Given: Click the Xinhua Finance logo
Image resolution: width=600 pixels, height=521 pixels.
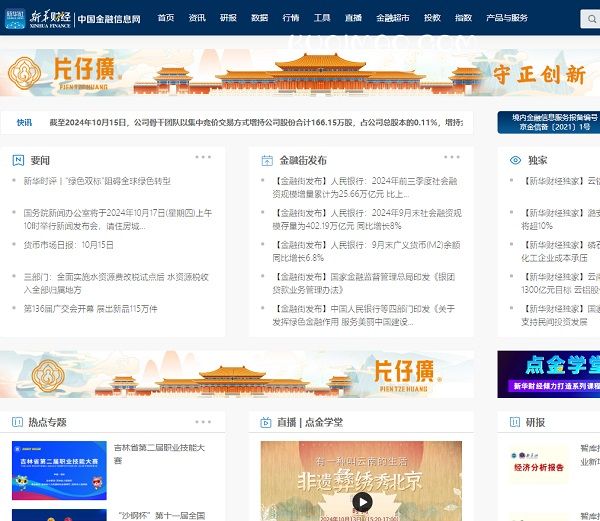Looking at the screenshot, I should click(x=38, y=19).
